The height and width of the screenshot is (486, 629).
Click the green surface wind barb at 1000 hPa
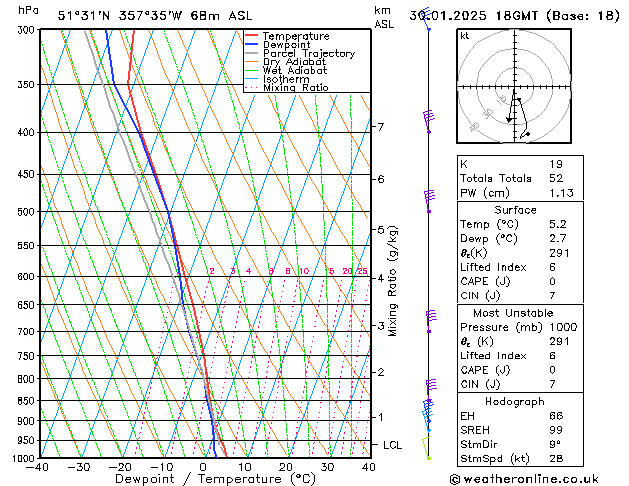pyautogui.click(x=427, y=448)
